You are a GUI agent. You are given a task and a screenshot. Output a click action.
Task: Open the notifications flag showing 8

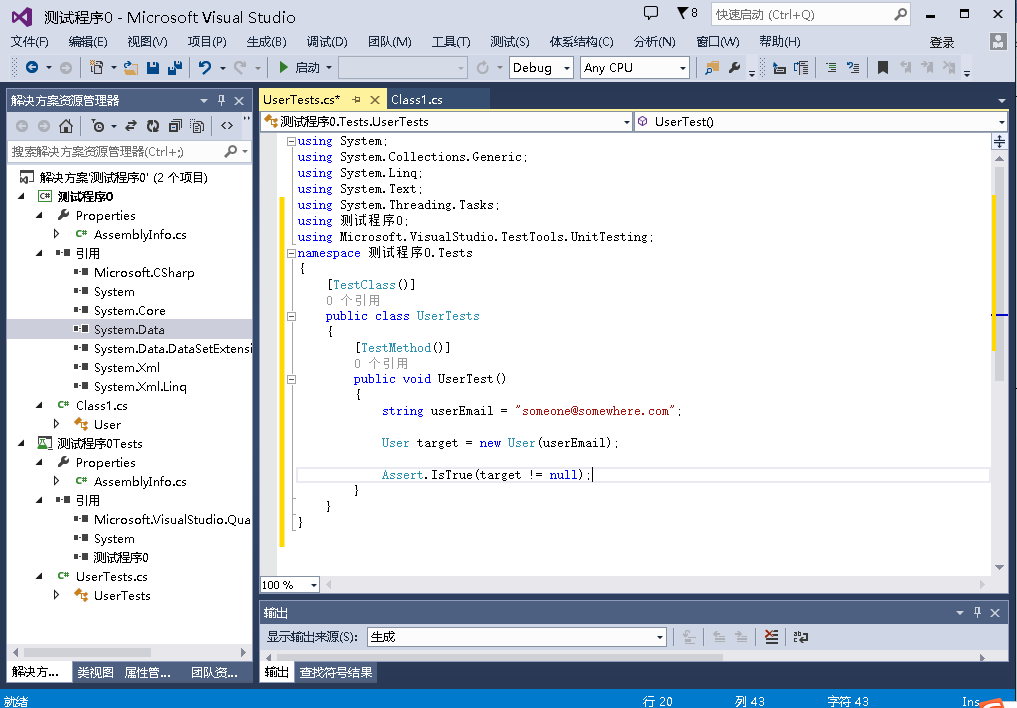(x=687, y=13)
